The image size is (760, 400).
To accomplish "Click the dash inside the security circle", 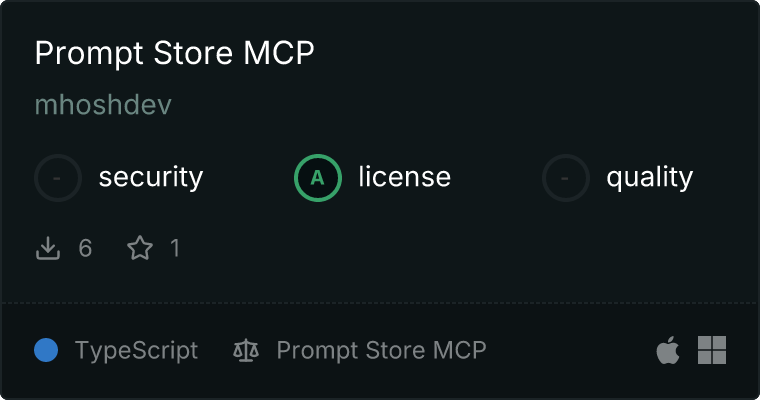I will coord(57,178).
